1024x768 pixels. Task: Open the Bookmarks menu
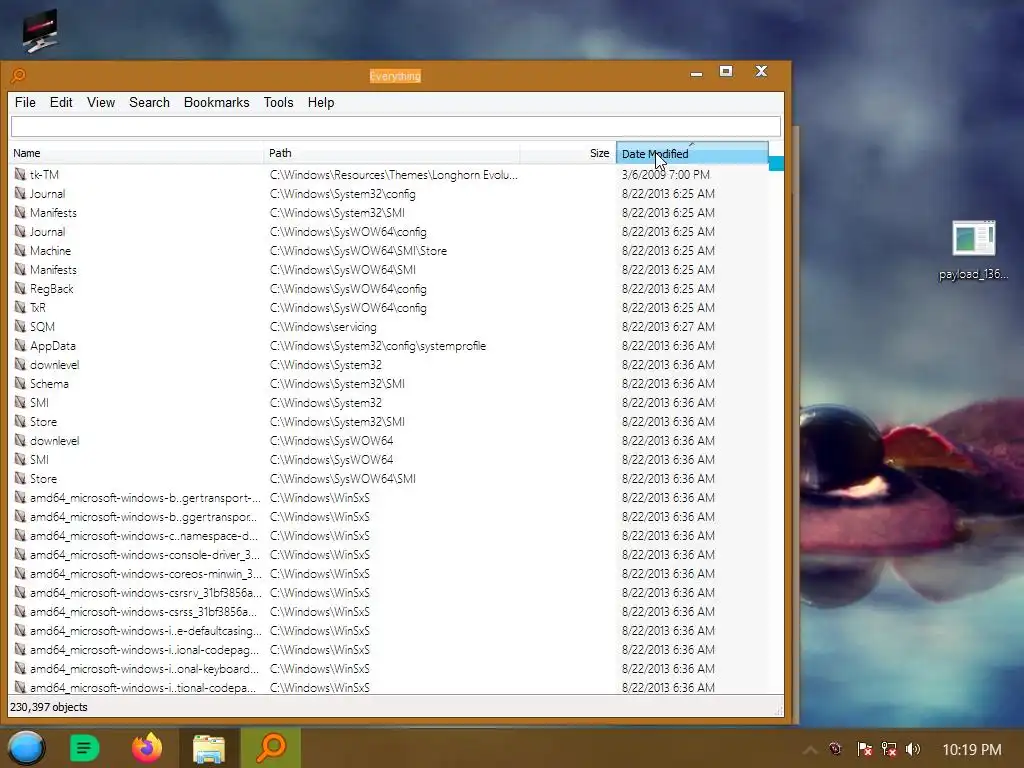coord(216,103)
